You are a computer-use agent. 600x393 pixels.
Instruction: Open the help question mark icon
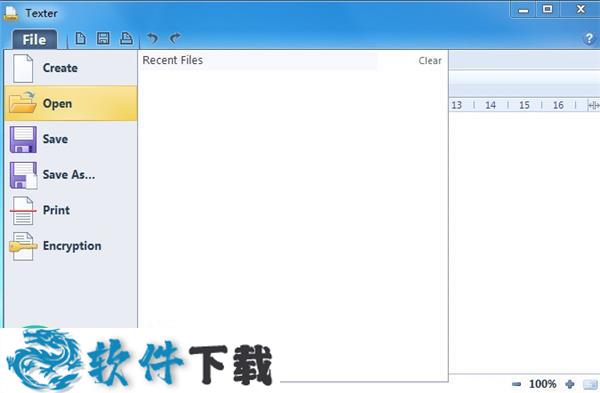[x=589, y=39]
